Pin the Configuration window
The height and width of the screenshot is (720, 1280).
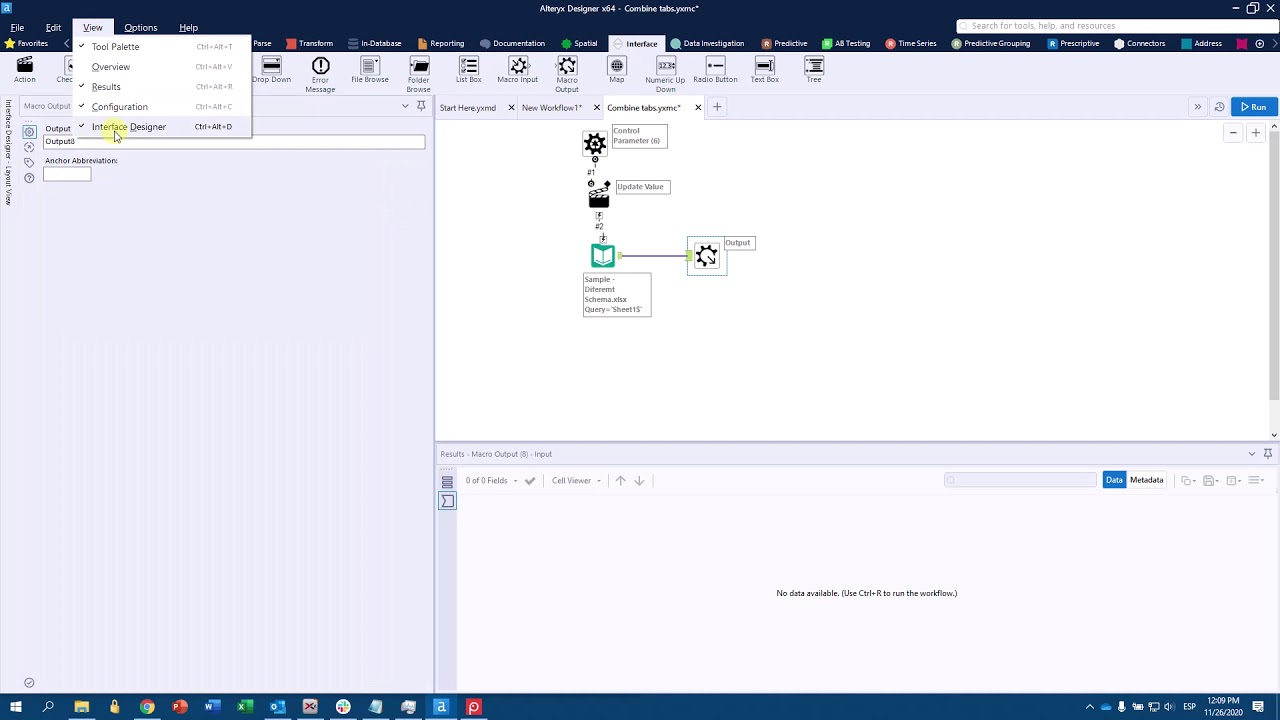pyautogui.click(x=421, y=106)
